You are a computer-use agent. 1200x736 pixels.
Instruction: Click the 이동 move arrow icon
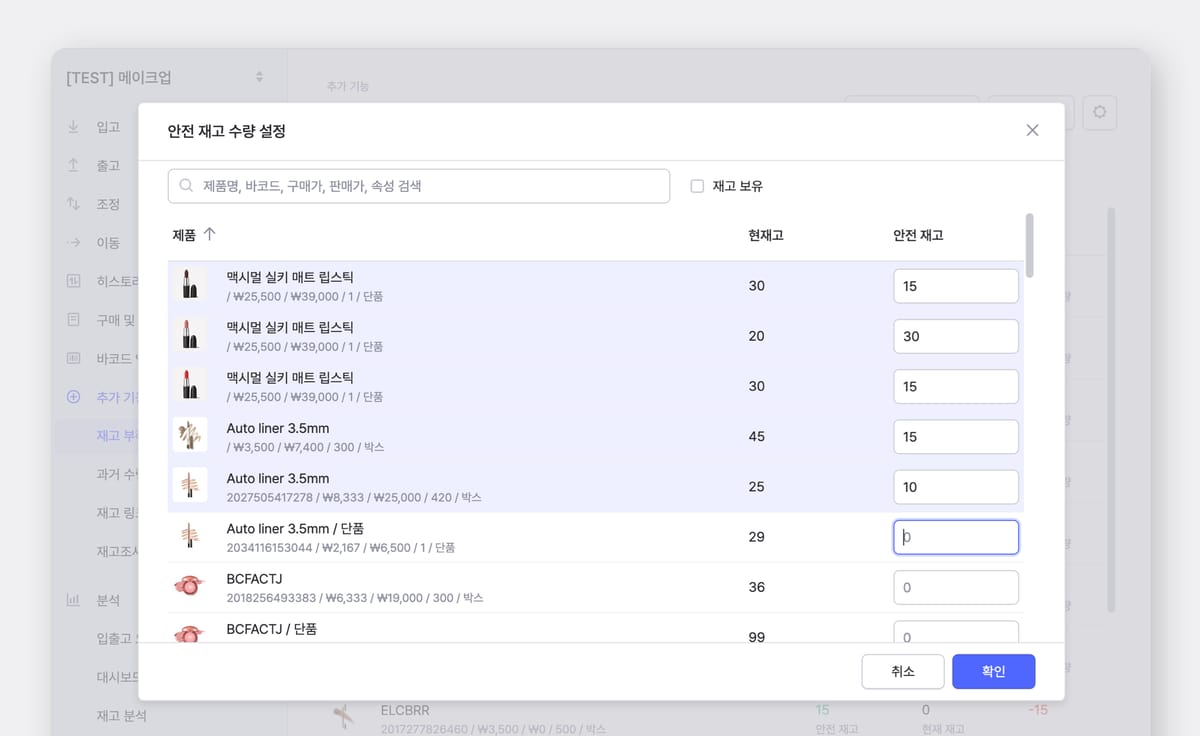[x=73, y=242]
